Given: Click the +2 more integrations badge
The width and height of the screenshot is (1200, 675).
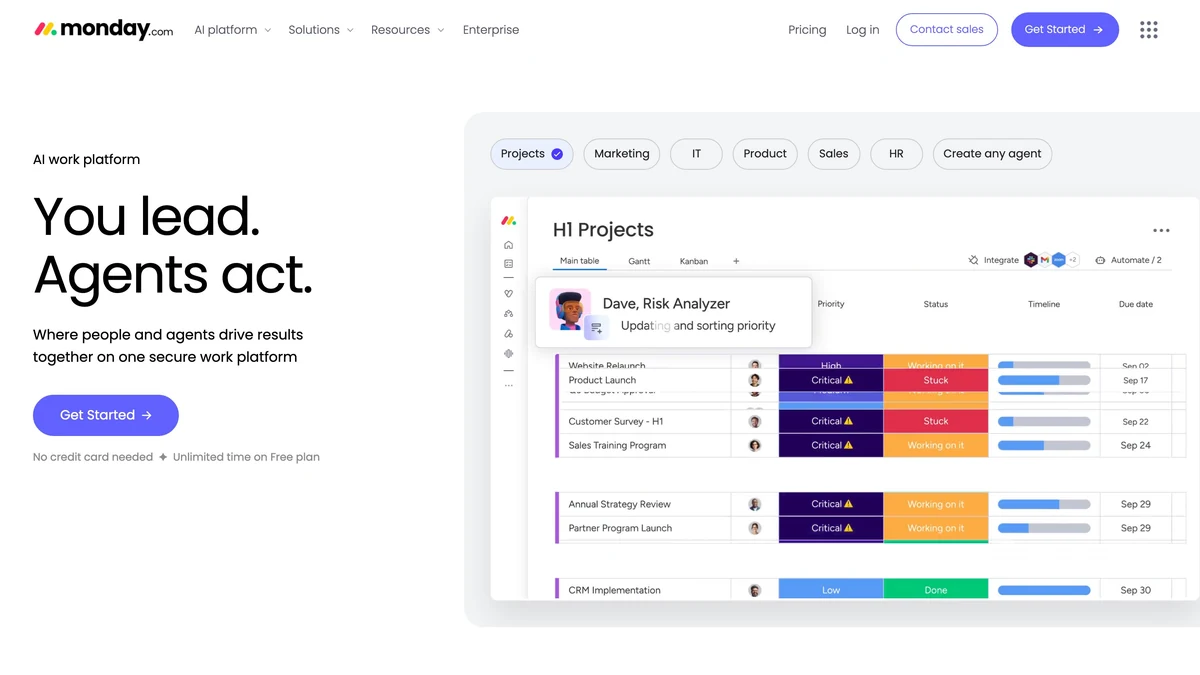Looking at the screenshot, I should coord(1073,260).
